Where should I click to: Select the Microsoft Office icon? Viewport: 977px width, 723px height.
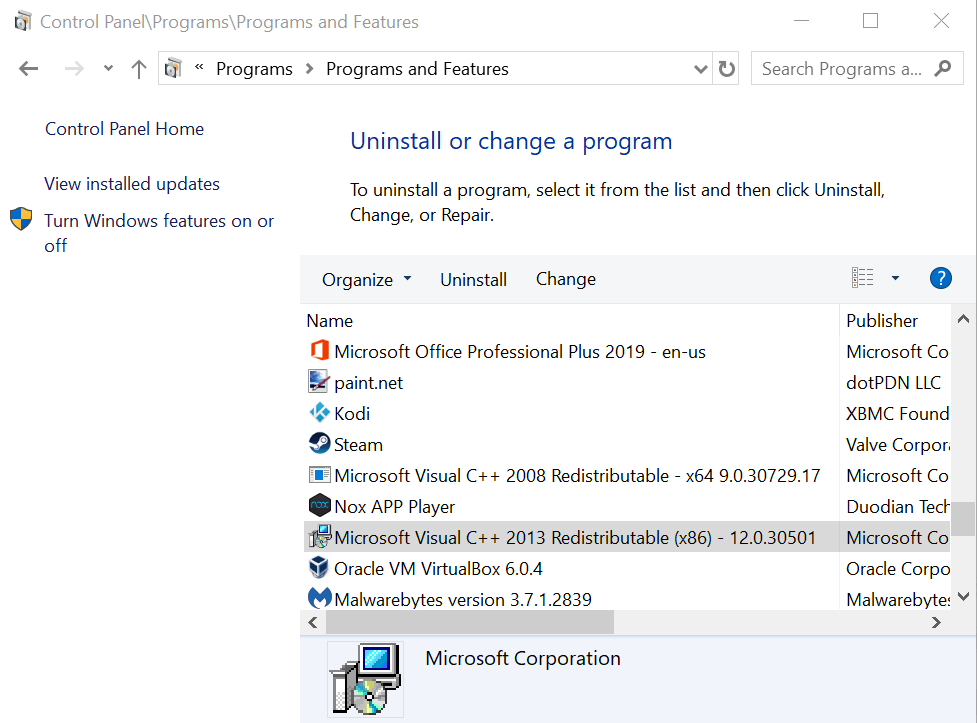[320, 350]
